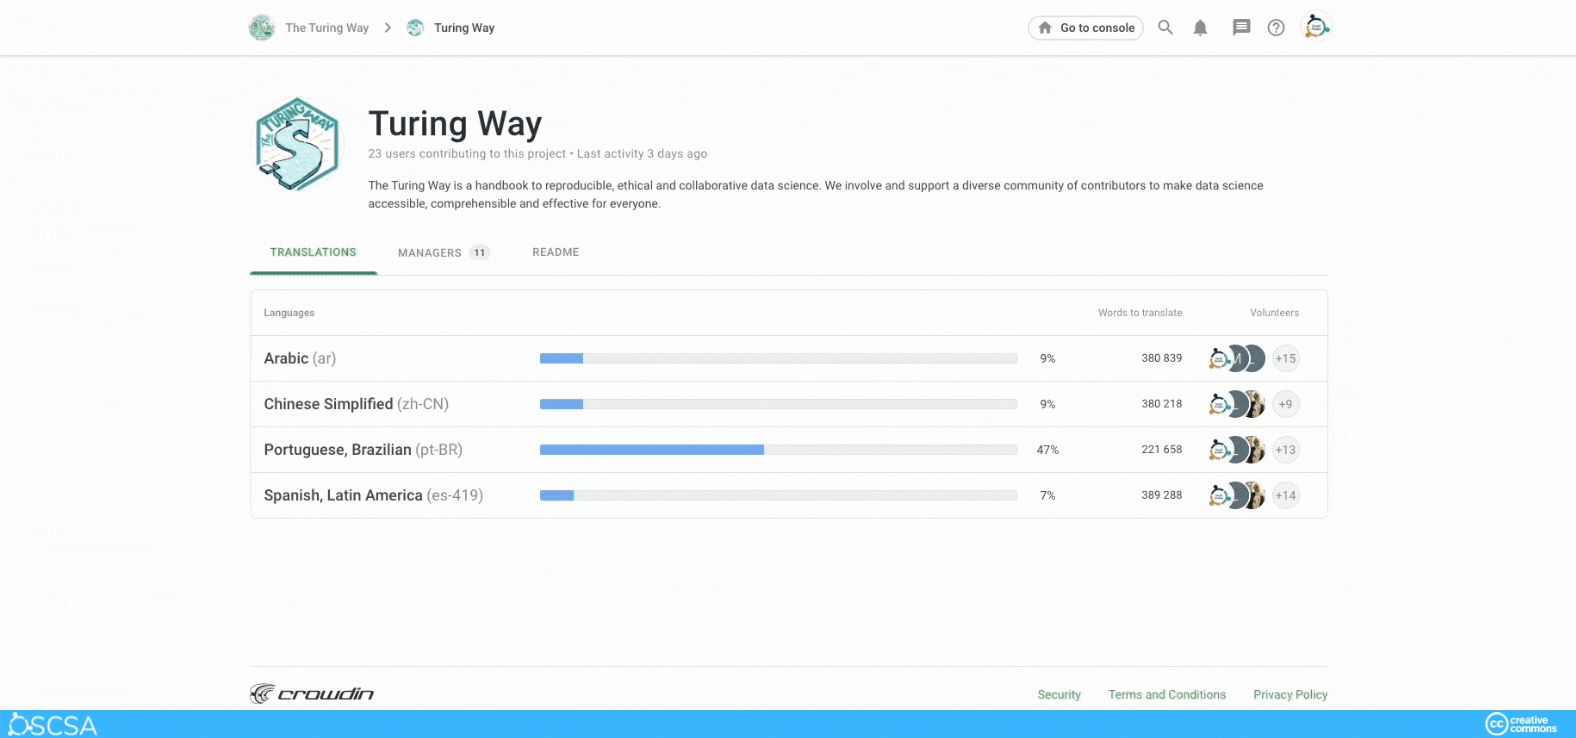Viewport: 1576px width, 738px height.
Task: Click the search magnifier icon
Action: pyautogui.click(x=1165, y=28)
